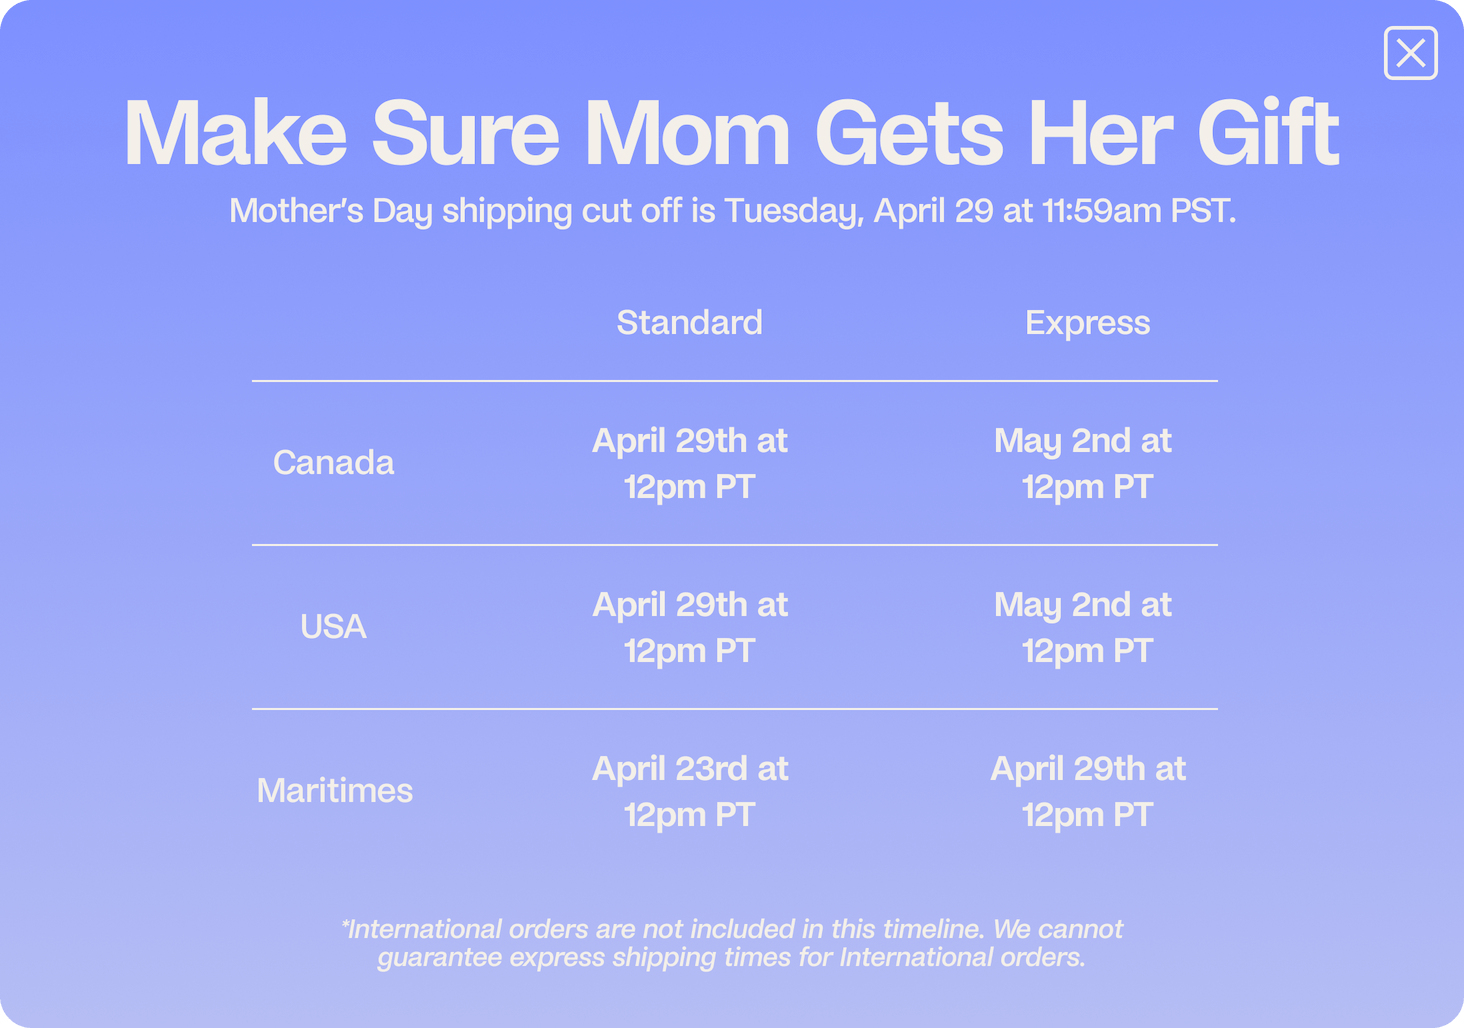Click the divider line below the column headers
1464x1028 pixels.
tap(734, 381)
